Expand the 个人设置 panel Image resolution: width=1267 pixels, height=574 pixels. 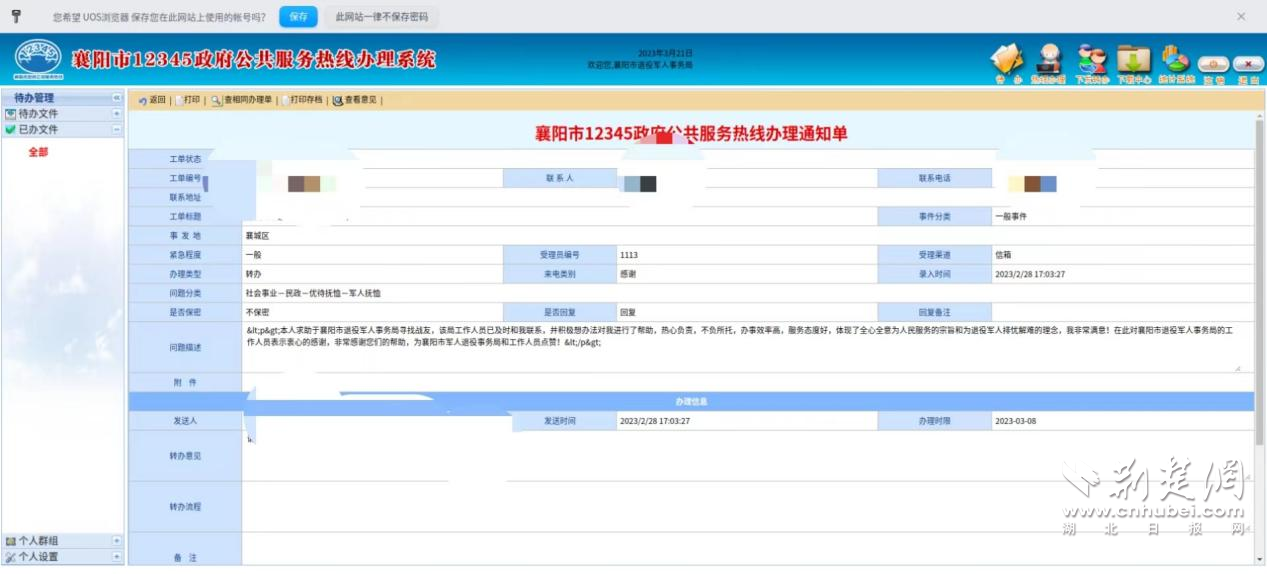point(117,557)
